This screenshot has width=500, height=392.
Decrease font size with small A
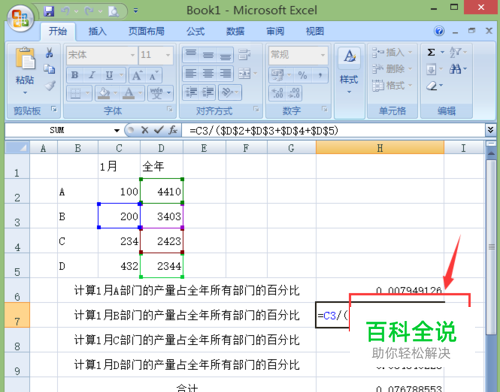coord(154,76)
